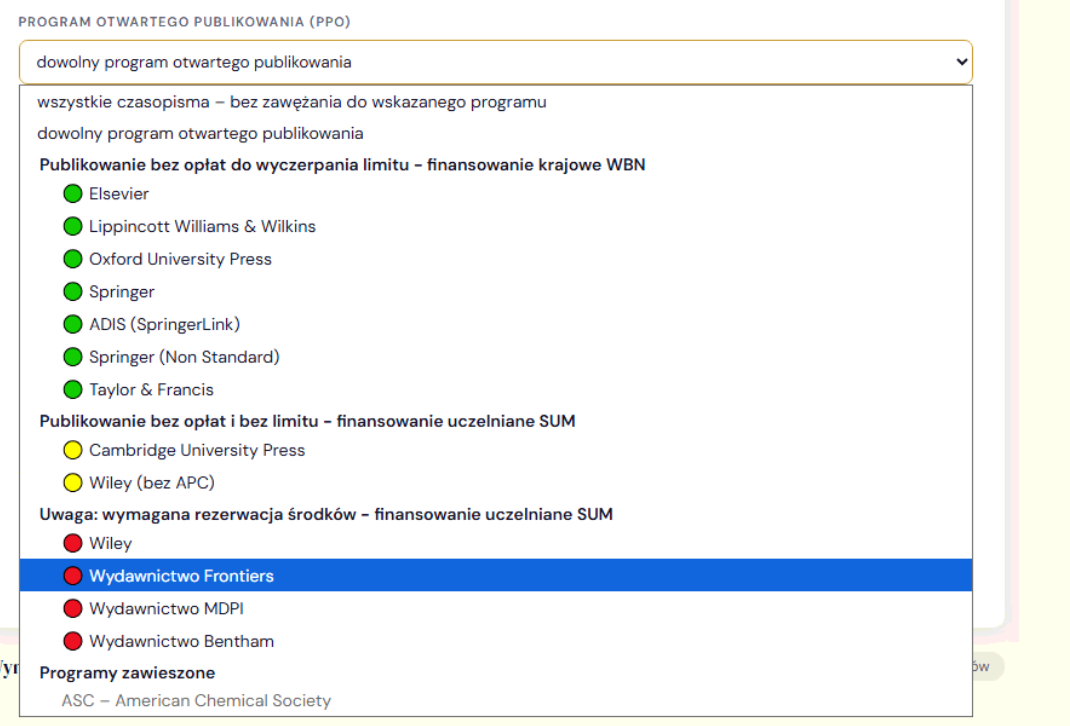Choose Oxford University Press option
The width and height of the screenshot is (1070, 726).
(x=496, y=259)
